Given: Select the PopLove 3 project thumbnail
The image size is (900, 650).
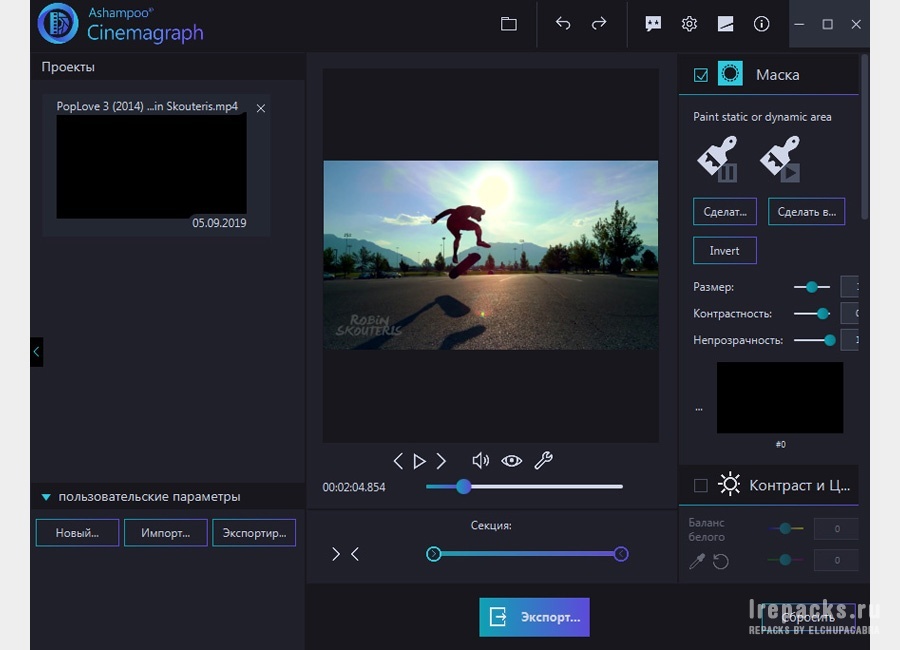Looking at the screenshot, I should pyautogui.click(x=152, y=166).
